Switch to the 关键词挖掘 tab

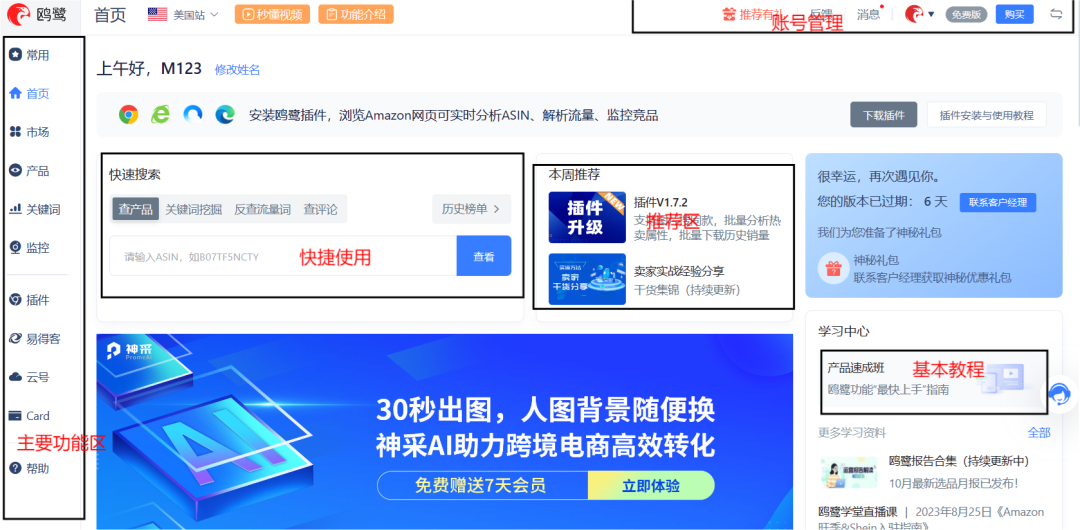[x=194, y=210]
